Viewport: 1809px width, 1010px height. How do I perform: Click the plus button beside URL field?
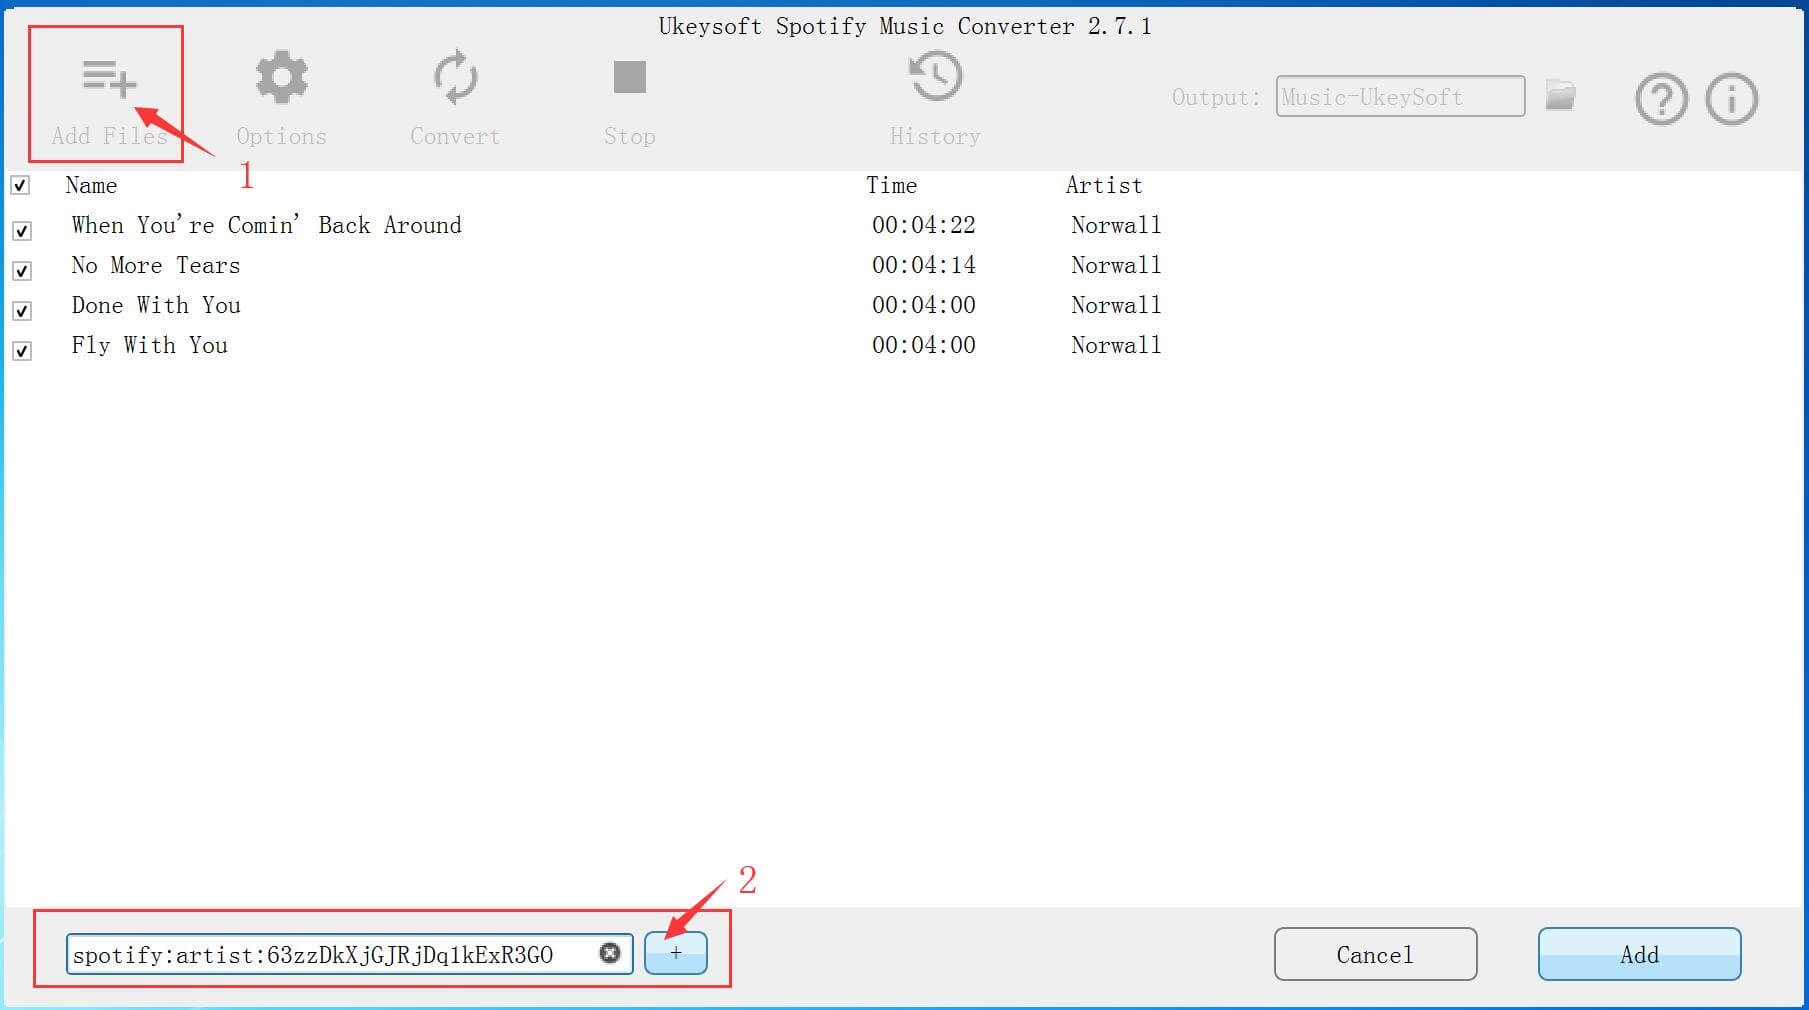point(675,953)
